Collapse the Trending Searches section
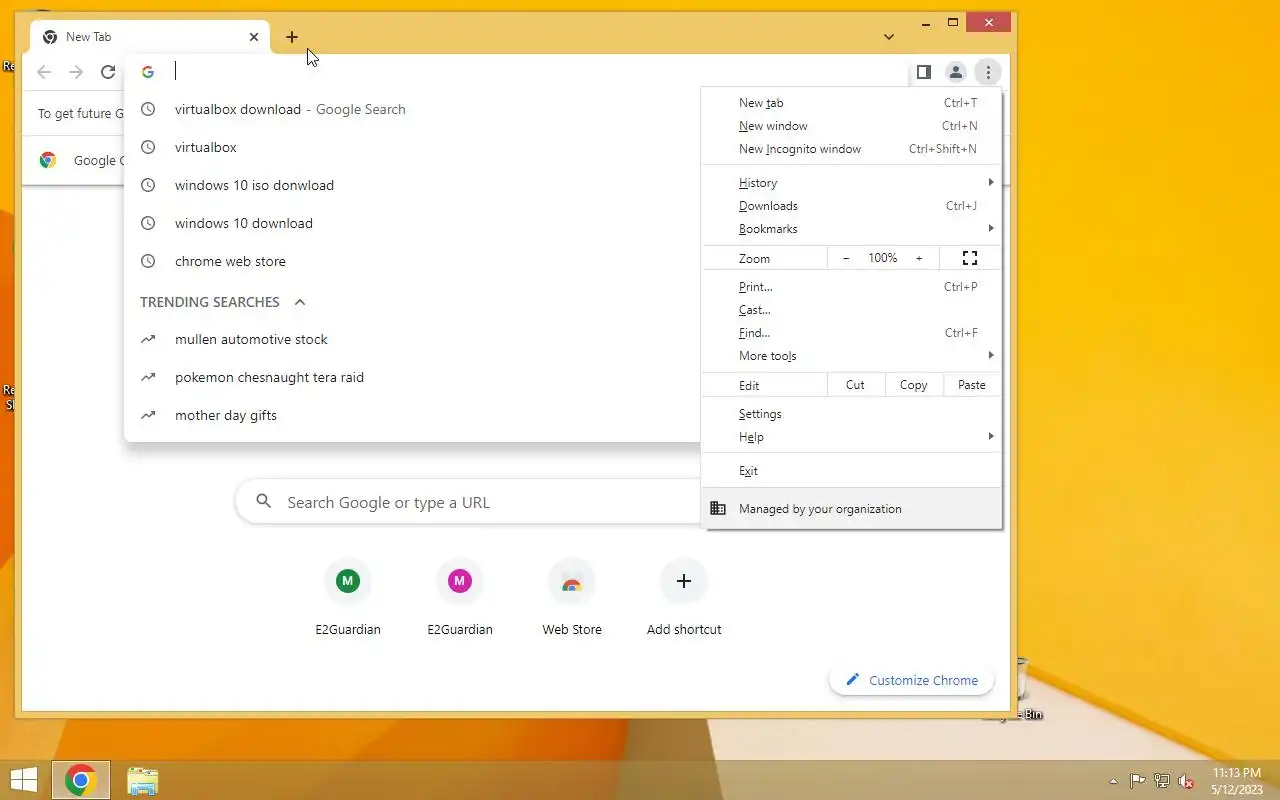The width and height of the screenshot is (1280, 800). (299, 302)
